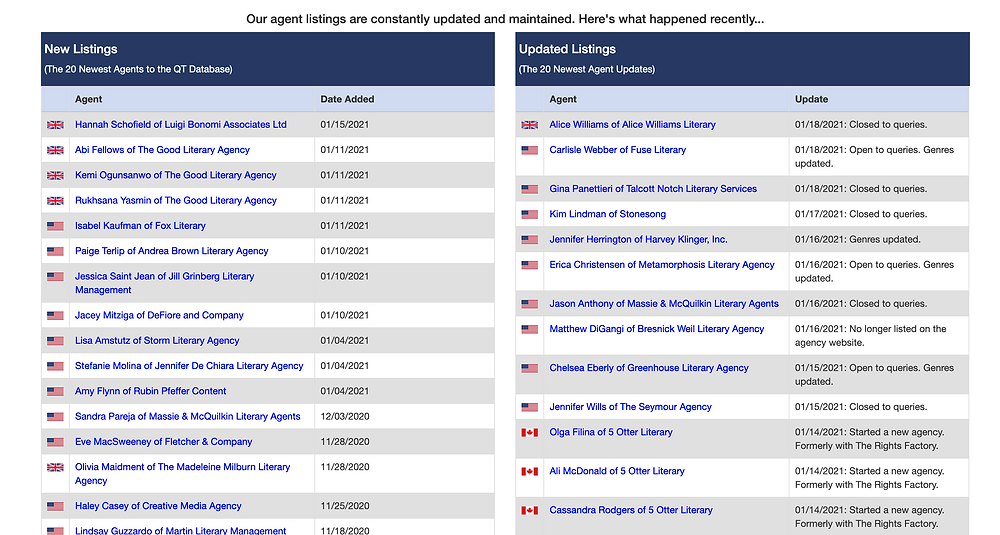1000x535 pixels.
Task: Open Jennifer Herrington of Harvey Klinger, Inc.
Action: click(638, 239)
